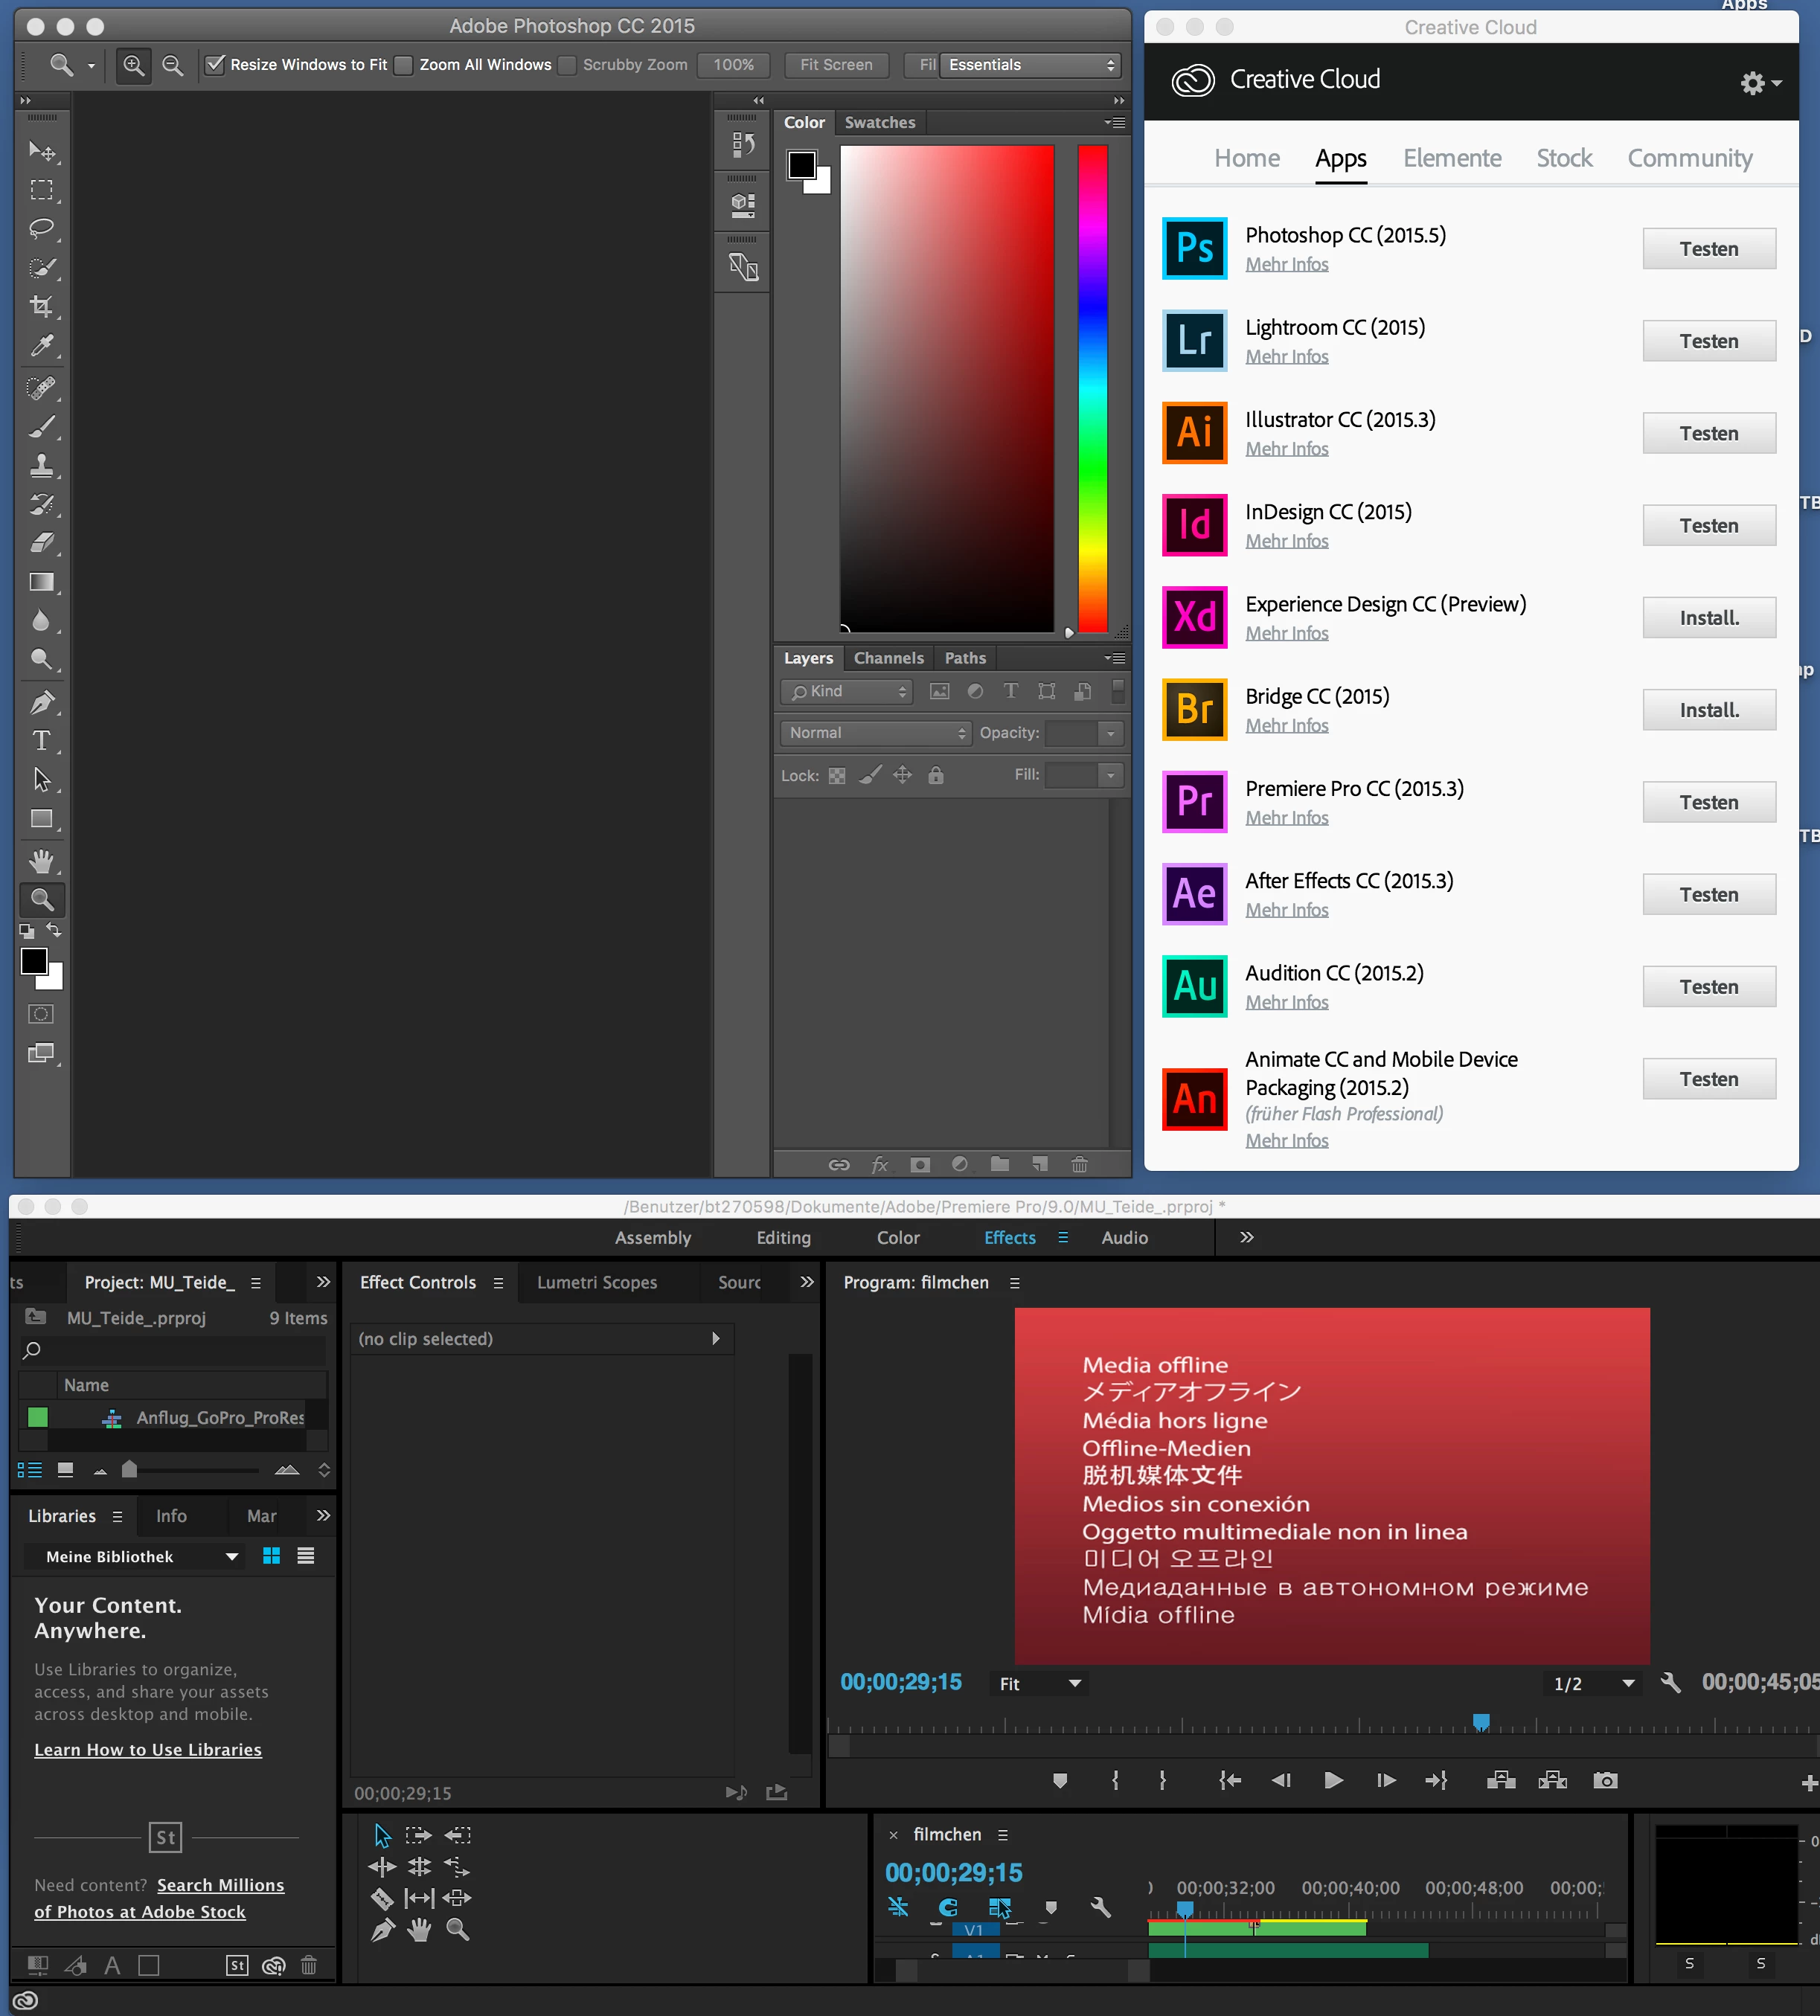Click the Create new group folder icon
Viewport: 1820px width, 2016px height.
point(999,1164)
